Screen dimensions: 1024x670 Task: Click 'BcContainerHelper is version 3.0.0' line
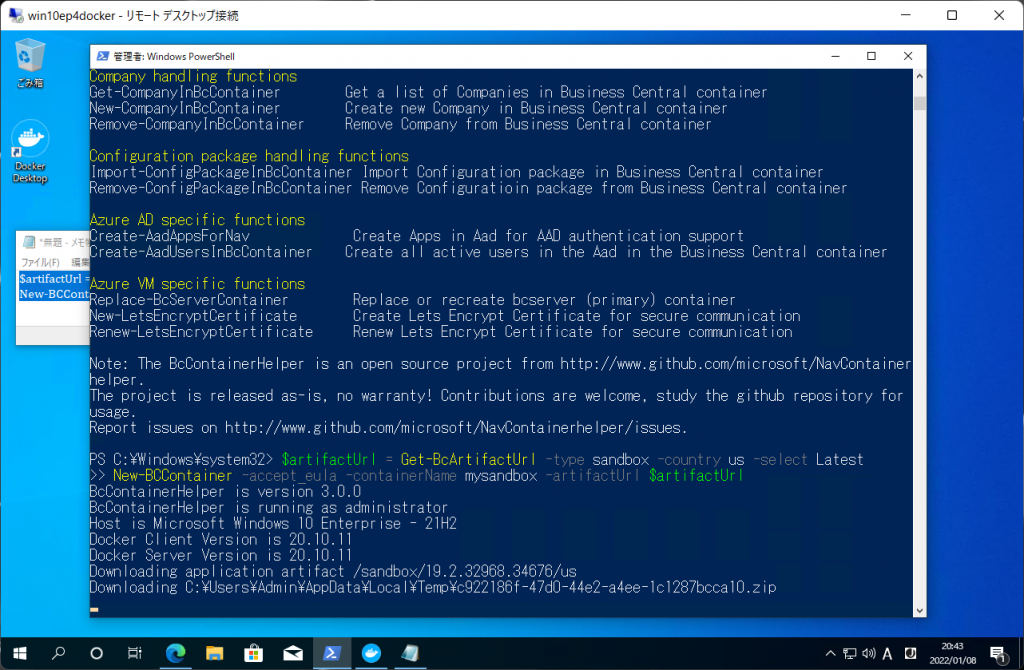coord(225,492)
